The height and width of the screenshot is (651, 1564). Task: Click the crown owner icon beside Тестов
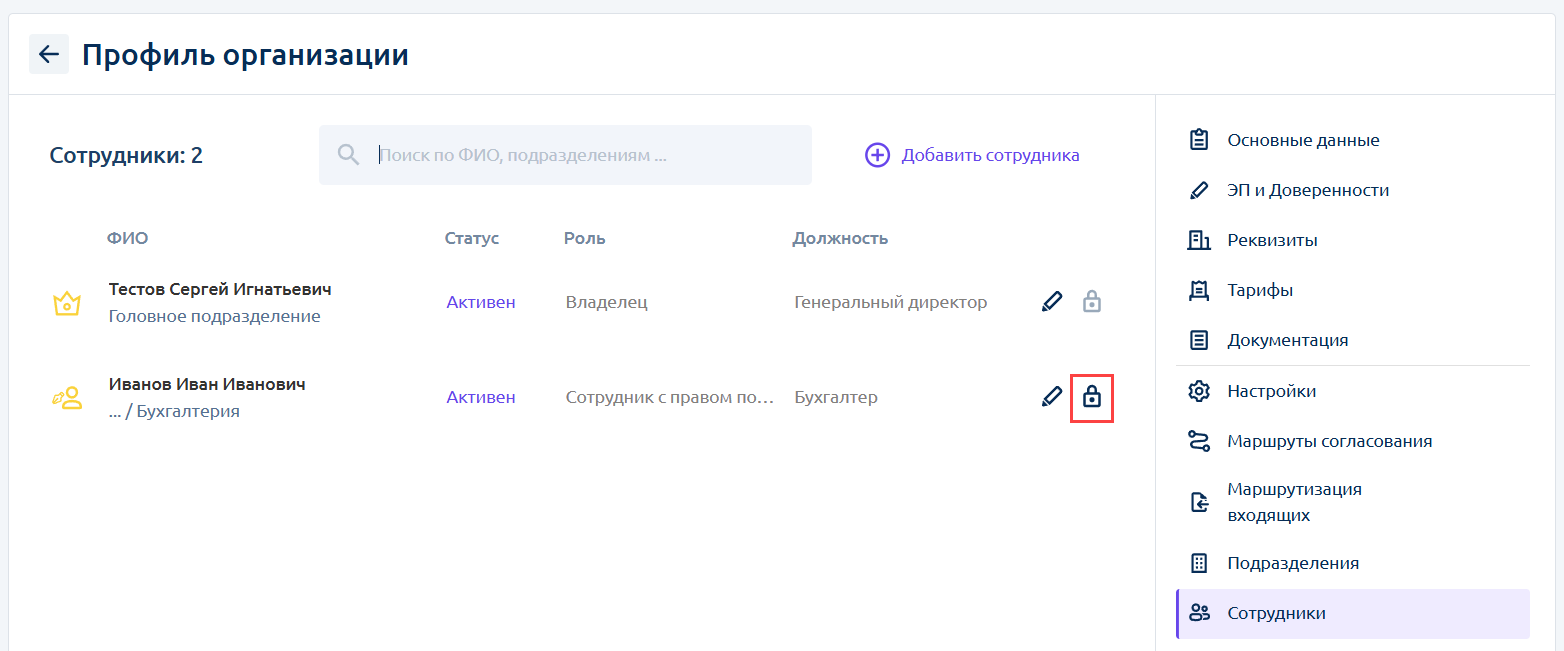66,303
